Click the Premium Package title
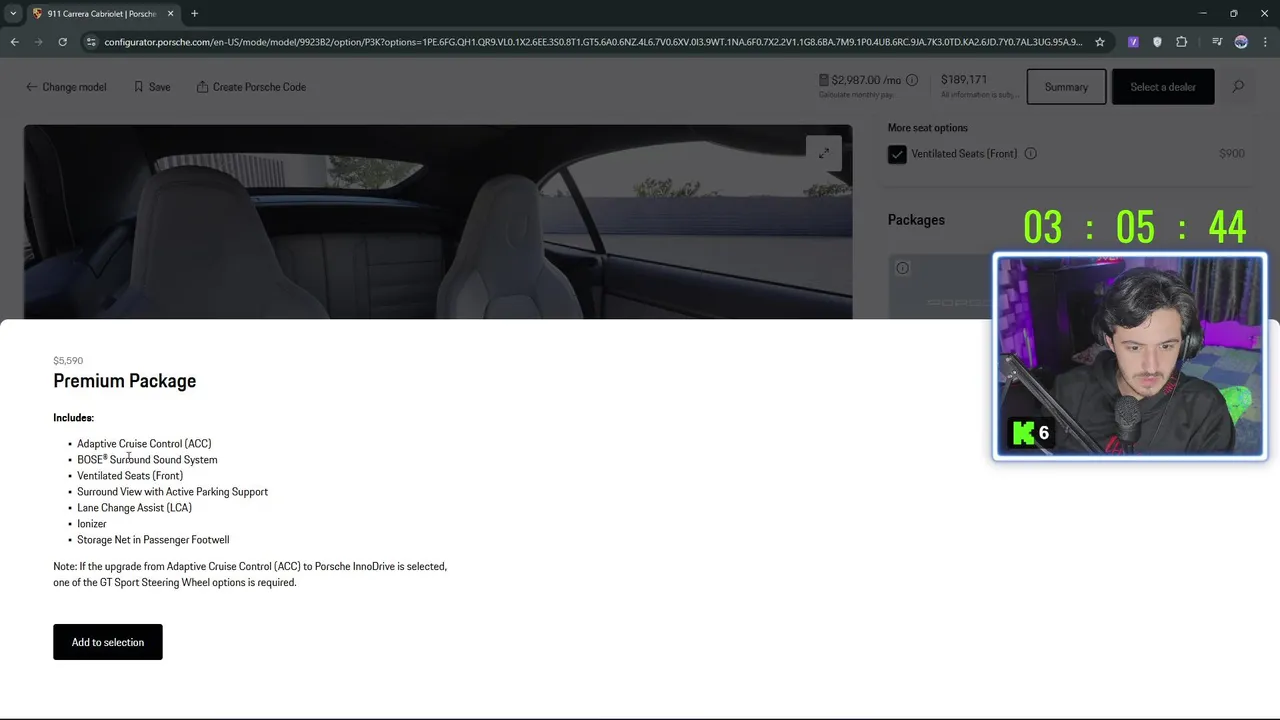 pos(124,381)
